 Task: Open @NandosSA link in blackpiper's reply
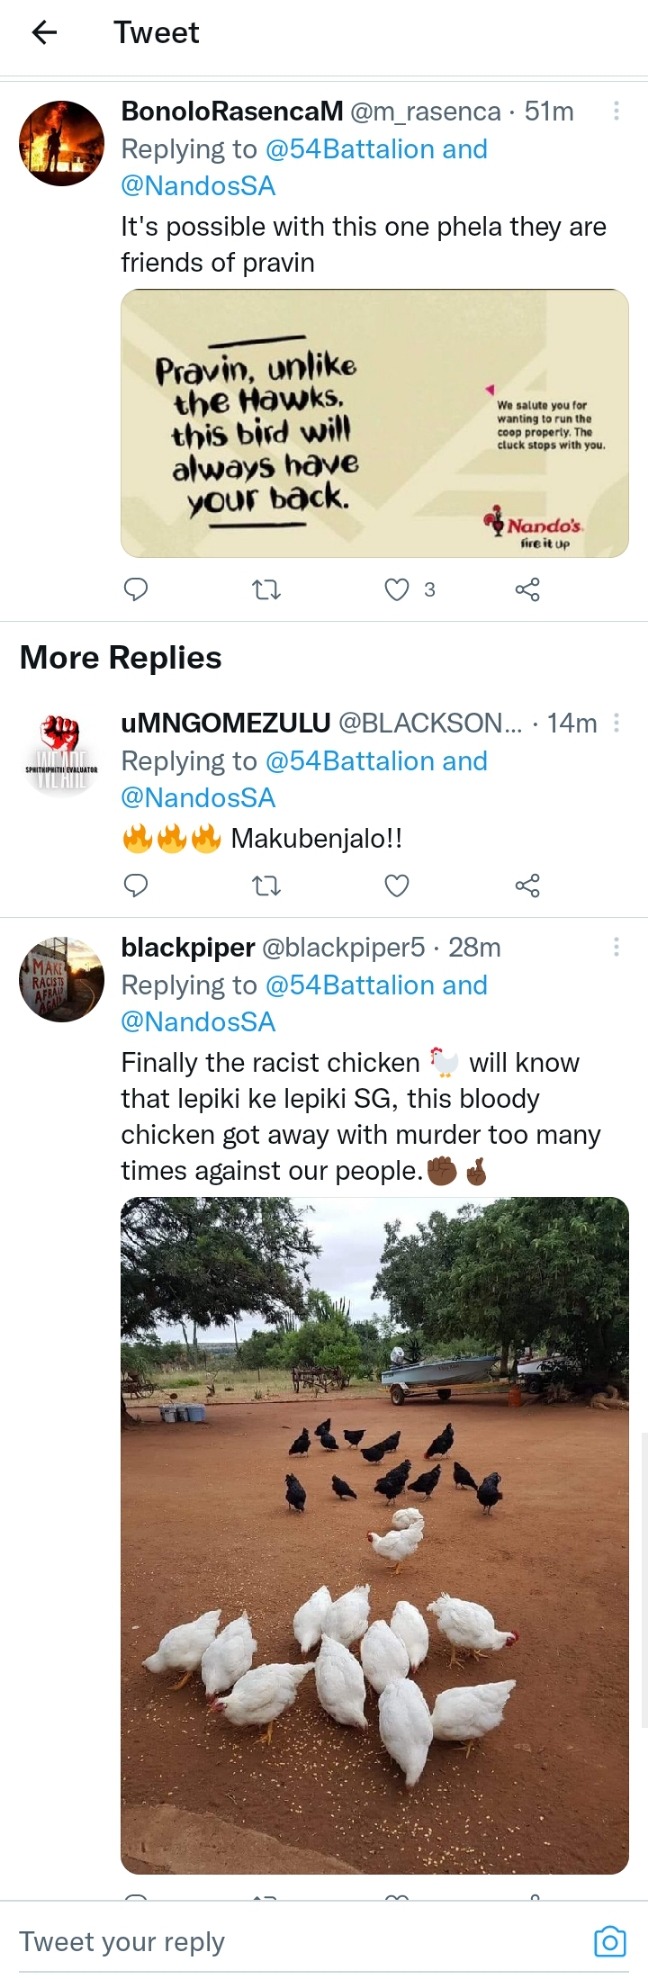198,1021
